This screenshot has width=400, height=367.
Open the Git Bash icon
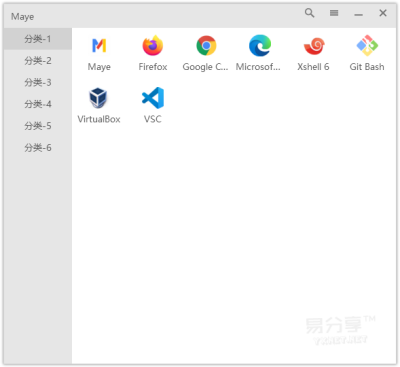tap(367, 46)
